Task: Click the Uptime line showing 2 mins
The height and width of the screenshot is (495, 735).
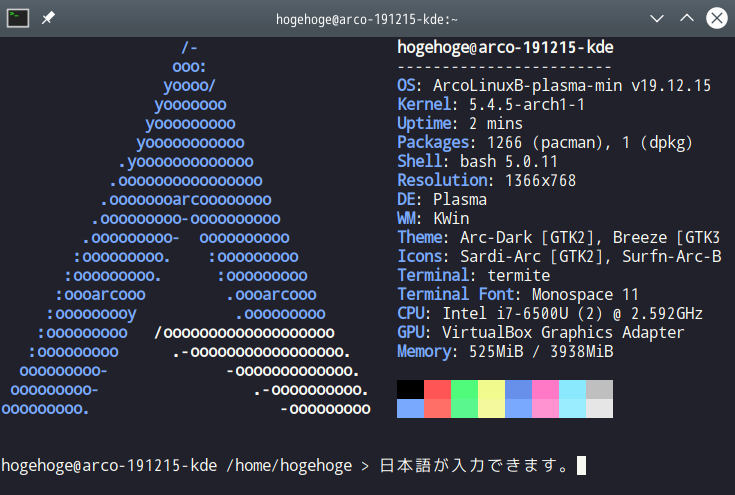Action: point(460,124)
